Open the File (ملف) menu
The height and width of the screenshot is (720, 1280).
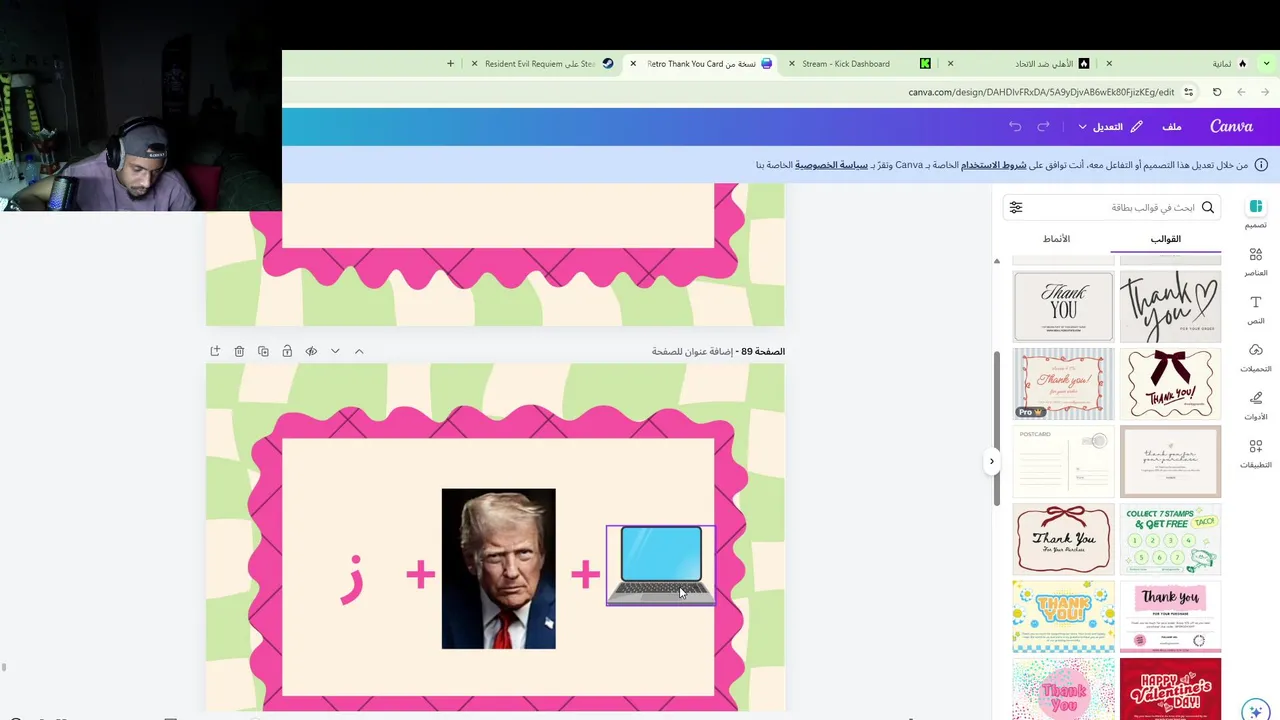click(1172, 126)
